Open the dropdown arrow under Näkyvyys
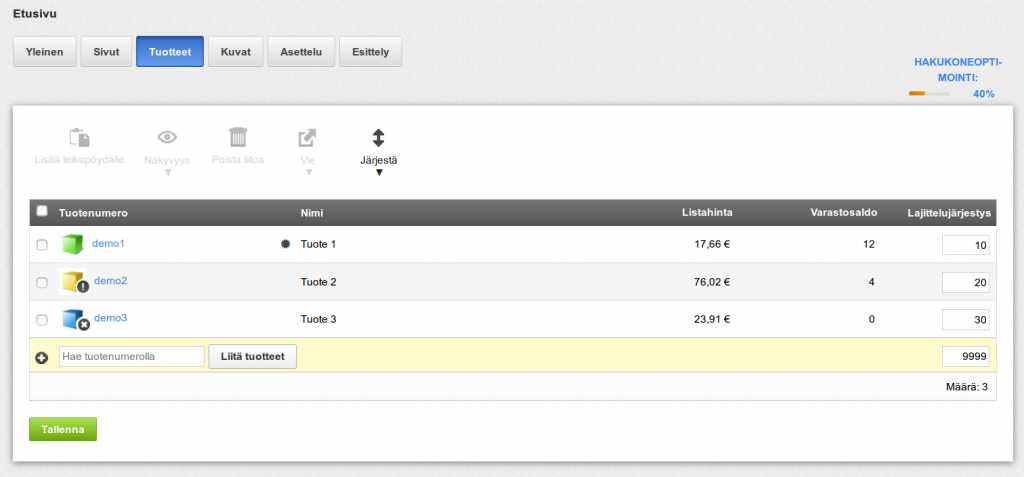This screenshot has height=477, width=1024. coord(167,173)
